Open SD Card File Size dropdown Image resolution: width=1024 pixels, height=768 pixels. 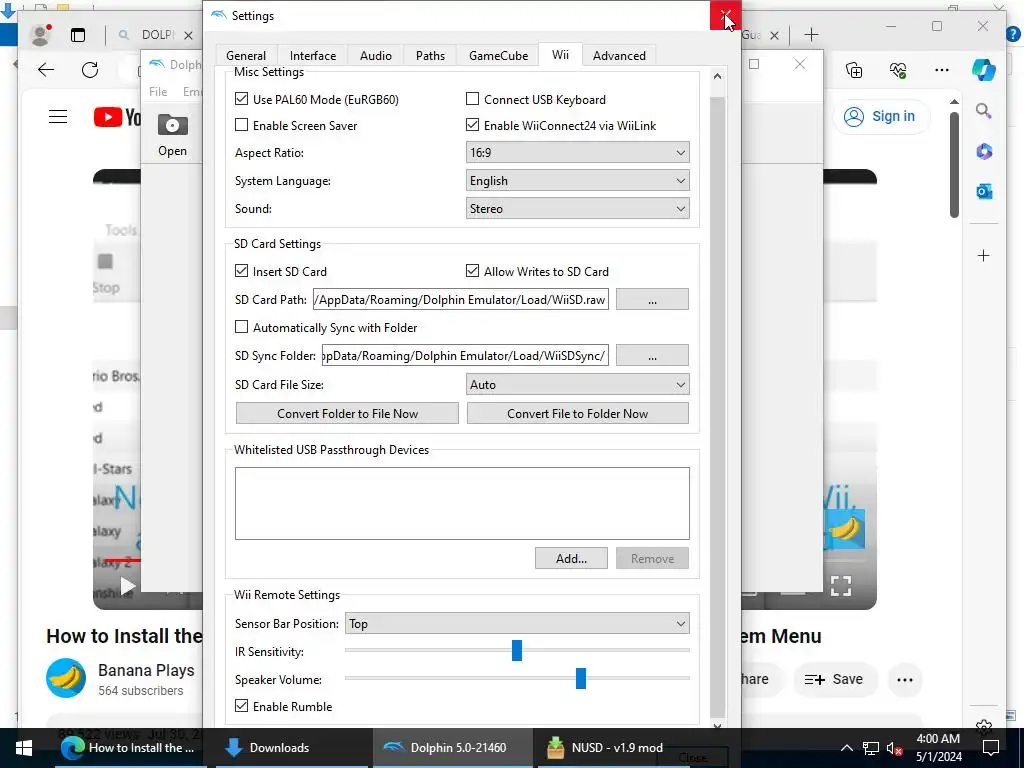[577, 385]
